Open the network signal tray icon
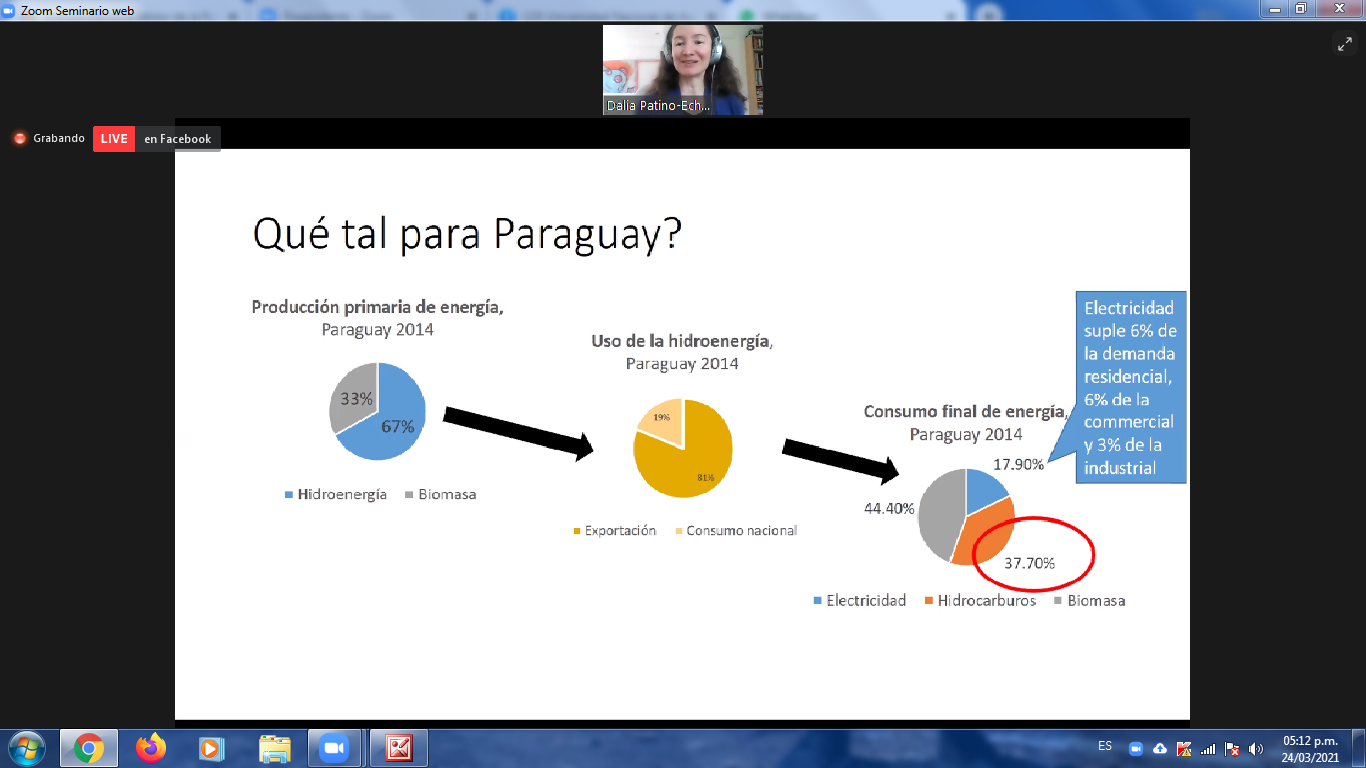This screenshot has width=1366, height=768. [1208, 749]
